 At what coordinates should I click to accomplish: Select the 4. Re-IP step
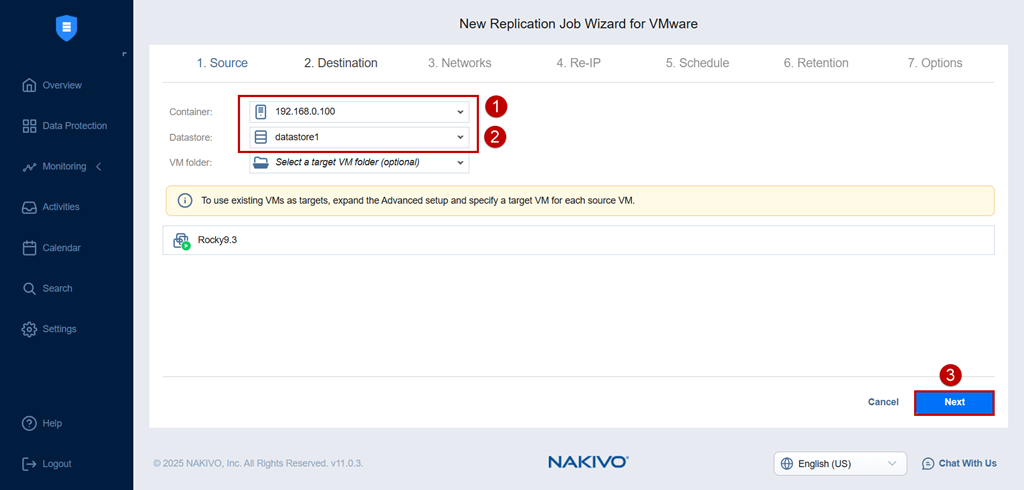tap(579, 63)
